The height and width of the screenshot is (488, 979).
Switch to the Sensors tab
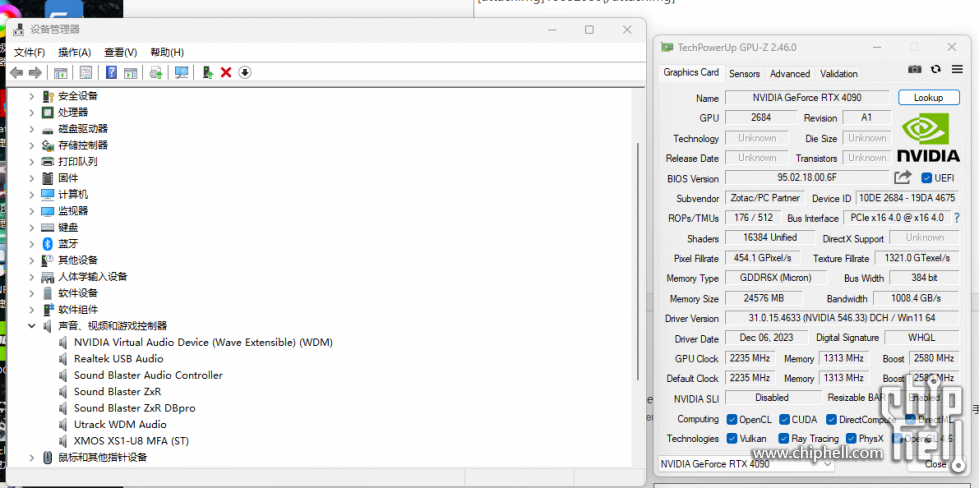click(x=744, y=74)
